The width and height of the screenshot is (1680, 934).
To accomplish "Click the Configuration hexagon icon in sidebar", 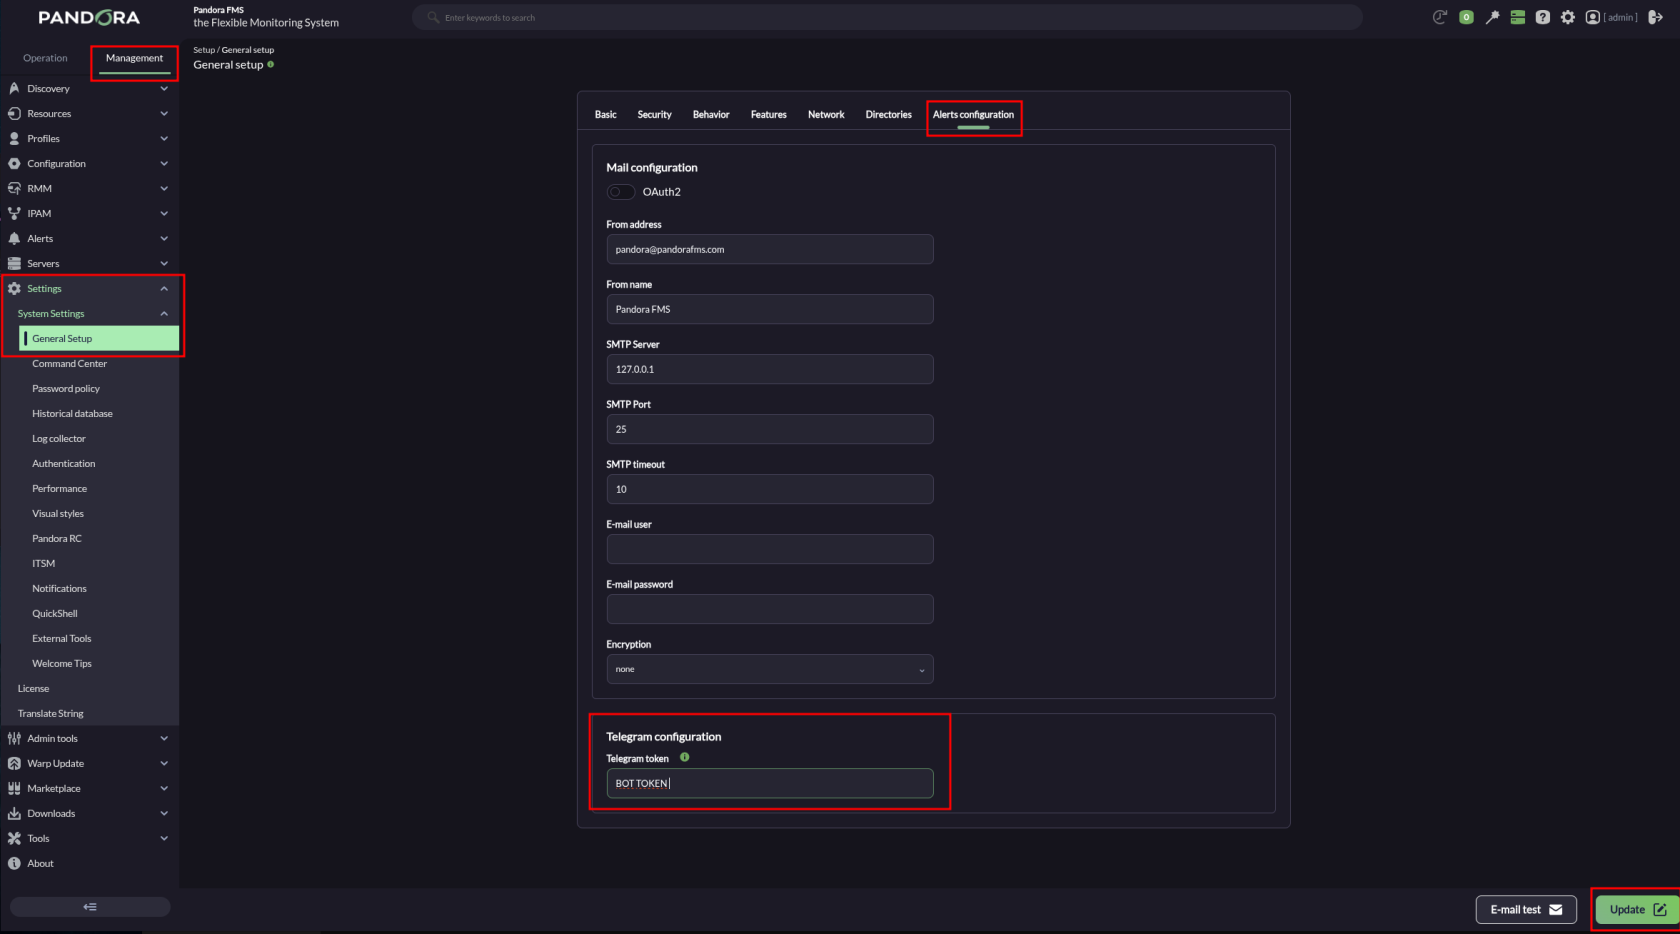I will [14, 164].
